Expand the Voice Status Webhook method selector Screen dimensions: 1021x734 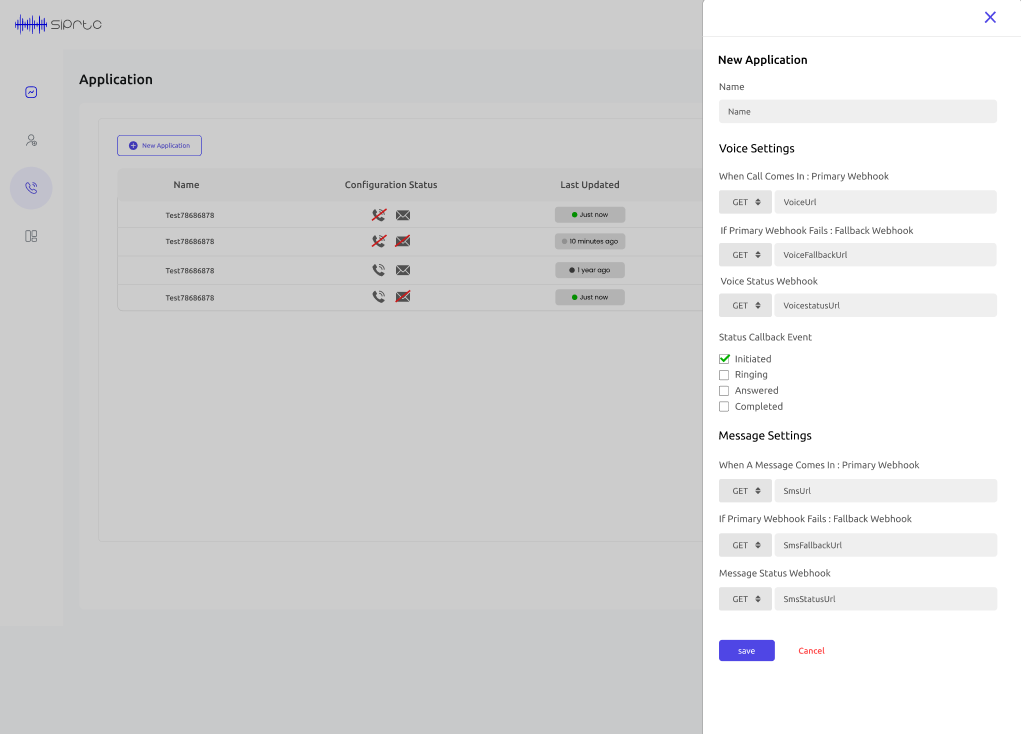744,304
